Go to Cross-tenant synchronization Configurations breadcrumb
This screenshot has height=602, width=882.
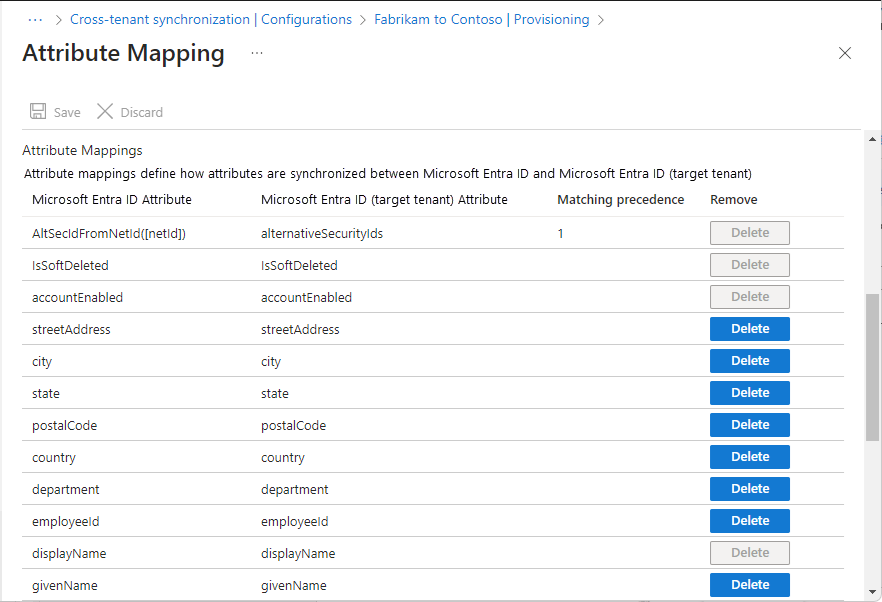click(x=210, y=19)
